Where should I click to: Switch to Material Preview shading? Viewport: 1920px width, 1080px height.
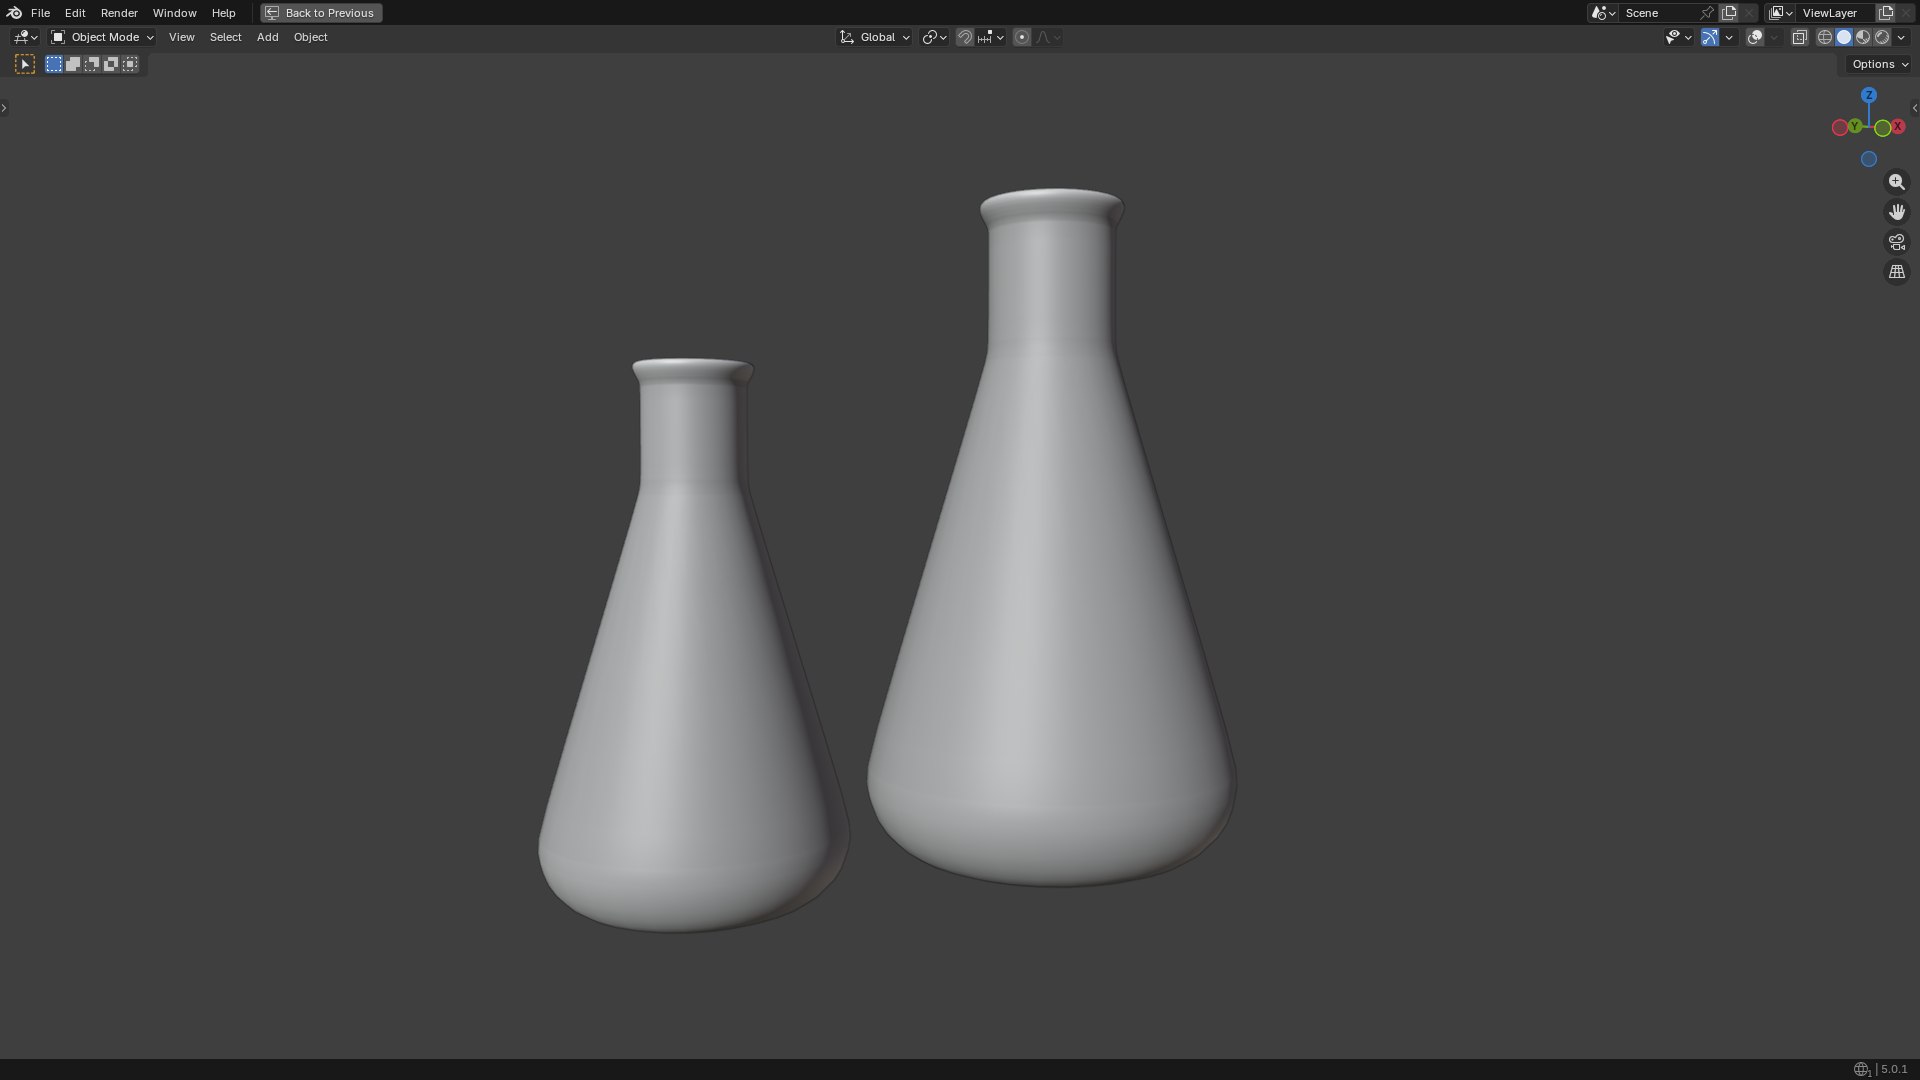tap(1863, 37)
